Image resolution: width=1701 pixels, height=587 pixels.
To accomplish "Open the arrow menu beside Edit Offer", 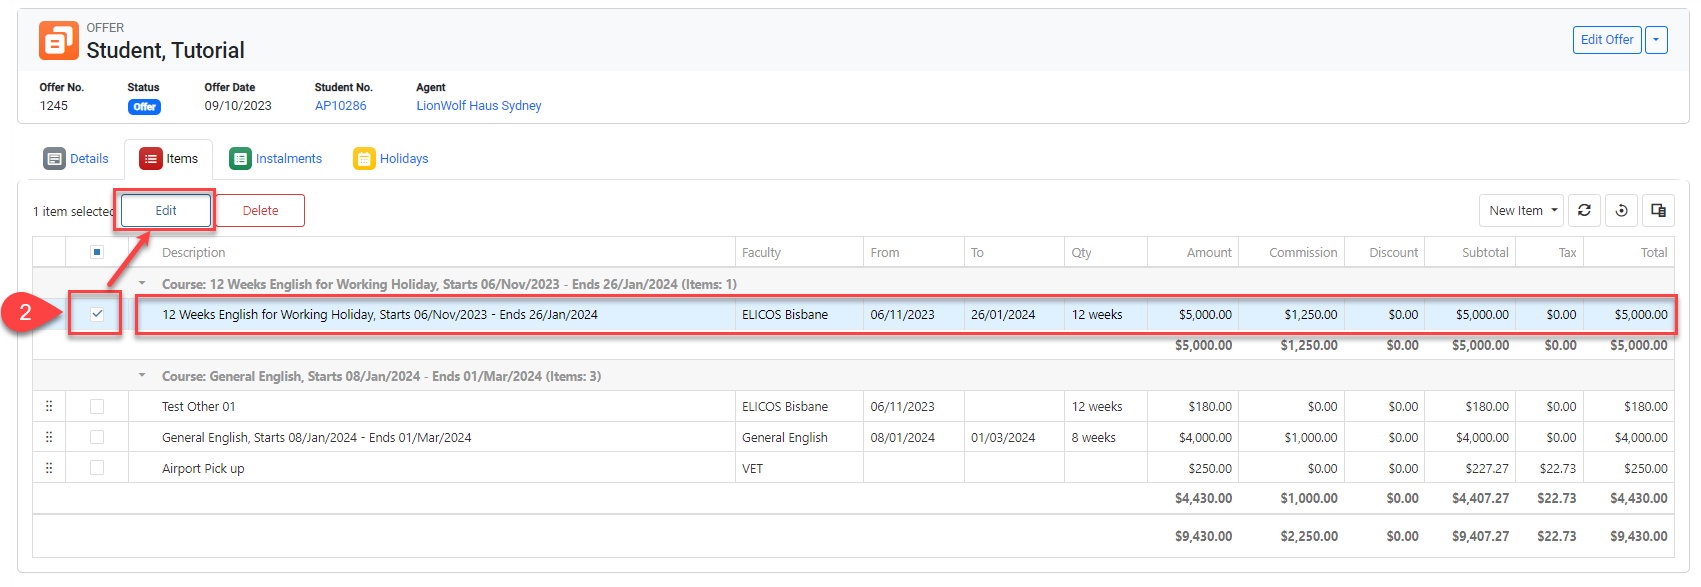I will coord(1656,40).
